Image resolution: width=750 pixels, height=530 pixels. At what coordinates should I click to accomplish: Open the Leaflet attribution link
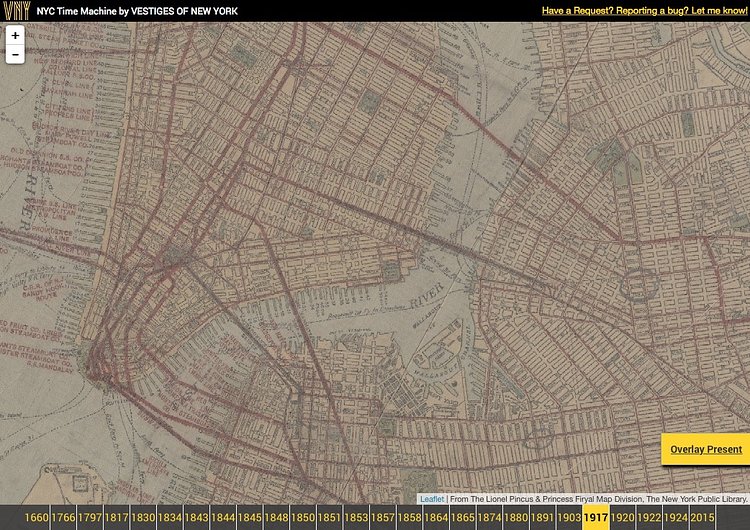click(432, 498)
